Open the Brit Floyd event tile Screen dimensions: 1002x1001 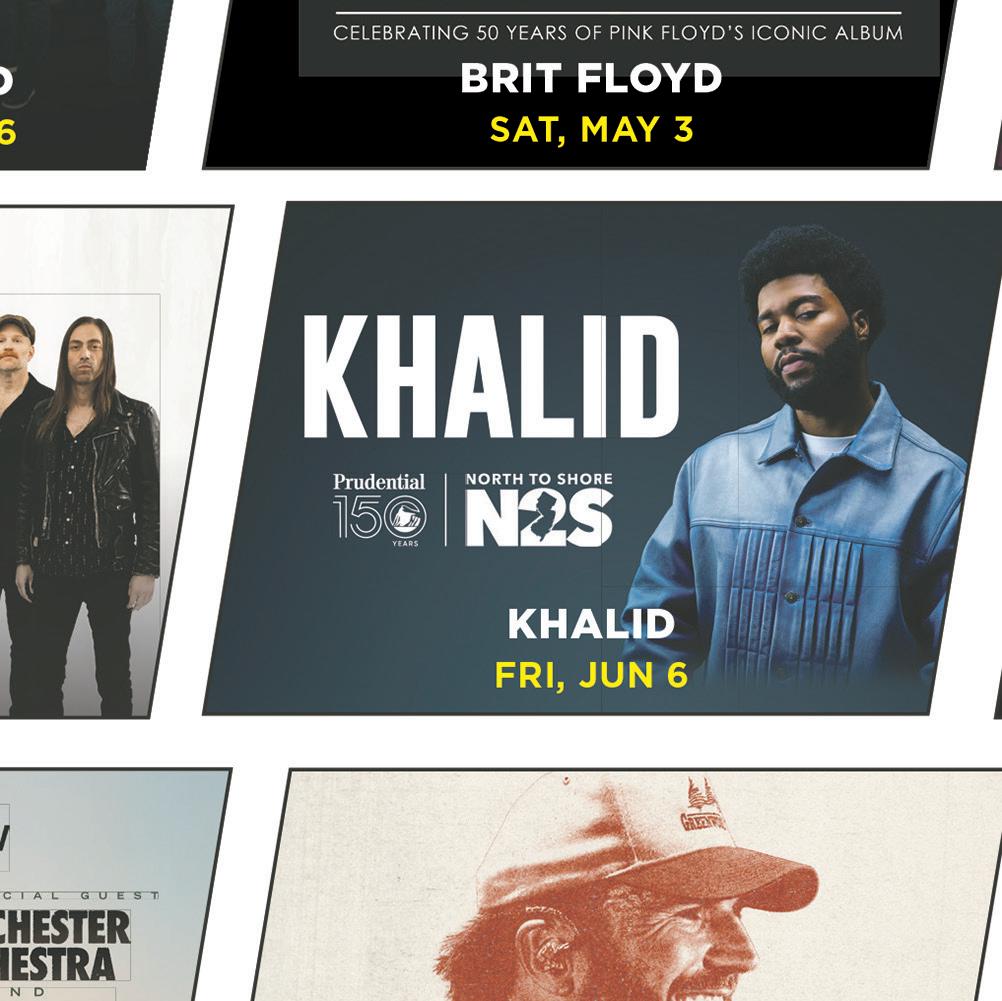click(580, 84)
